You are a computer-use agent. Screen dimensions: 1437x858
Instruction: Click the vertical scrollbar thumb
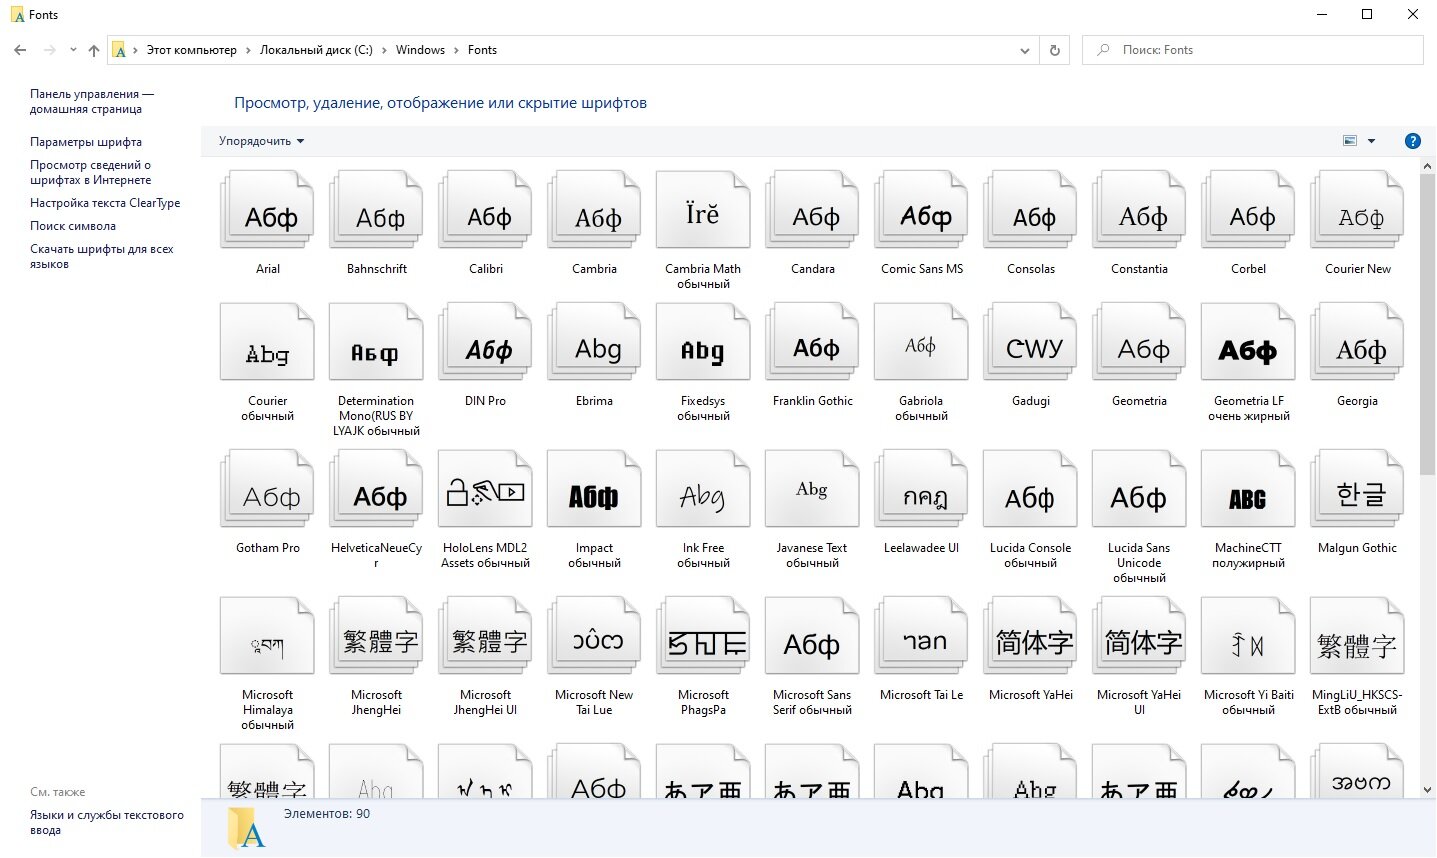pos(1427,325)
